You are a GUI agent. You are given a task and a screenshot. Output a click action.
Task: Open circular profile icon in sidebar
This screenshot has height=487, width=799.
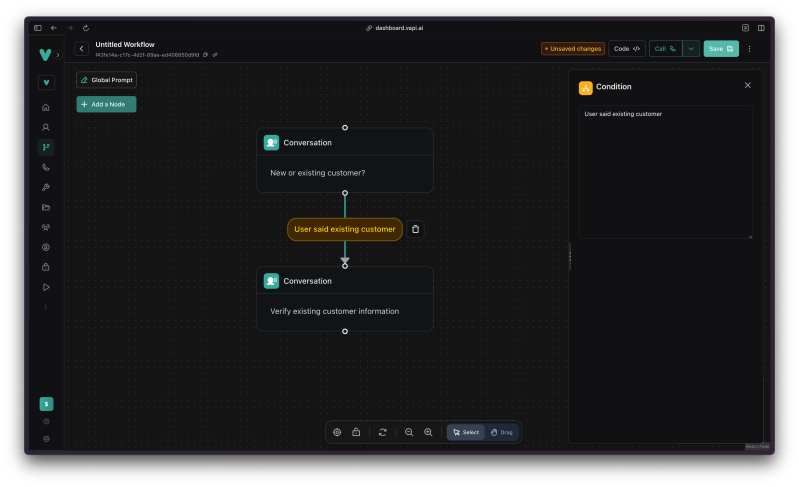pyautogui.click(x=46, y=247)
